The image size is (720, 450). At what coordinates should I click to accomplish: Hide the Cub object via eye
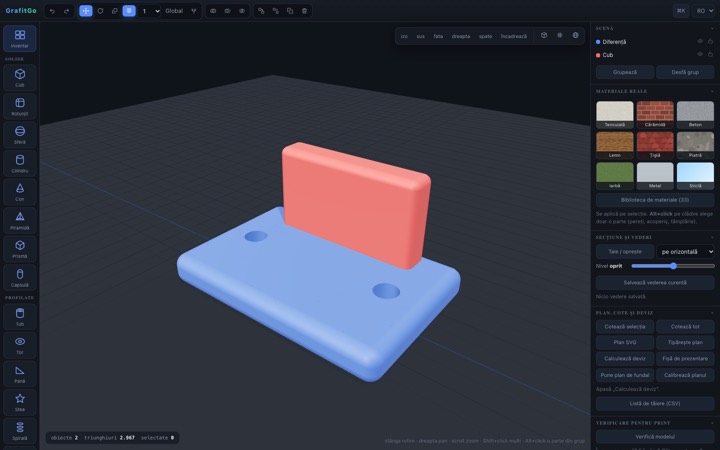[700, 54]
